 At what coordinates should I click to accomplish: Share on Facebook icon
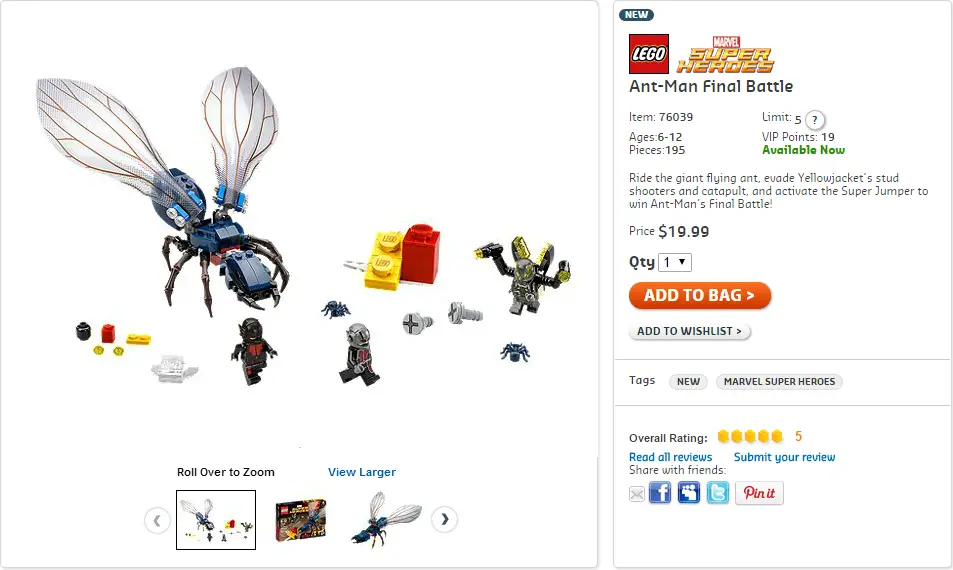point(660,492)
